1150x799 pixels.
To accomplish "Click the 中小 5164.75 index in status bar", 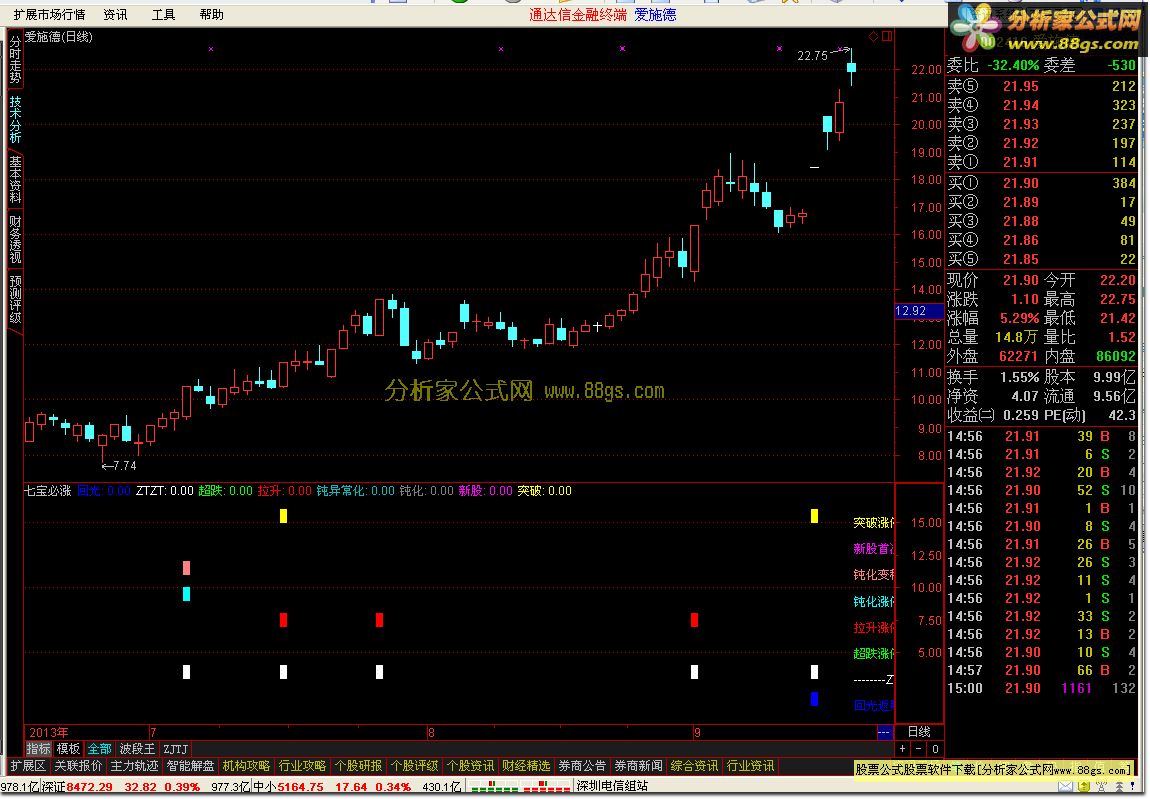I will pyautogui.click(x=288, y=787).
